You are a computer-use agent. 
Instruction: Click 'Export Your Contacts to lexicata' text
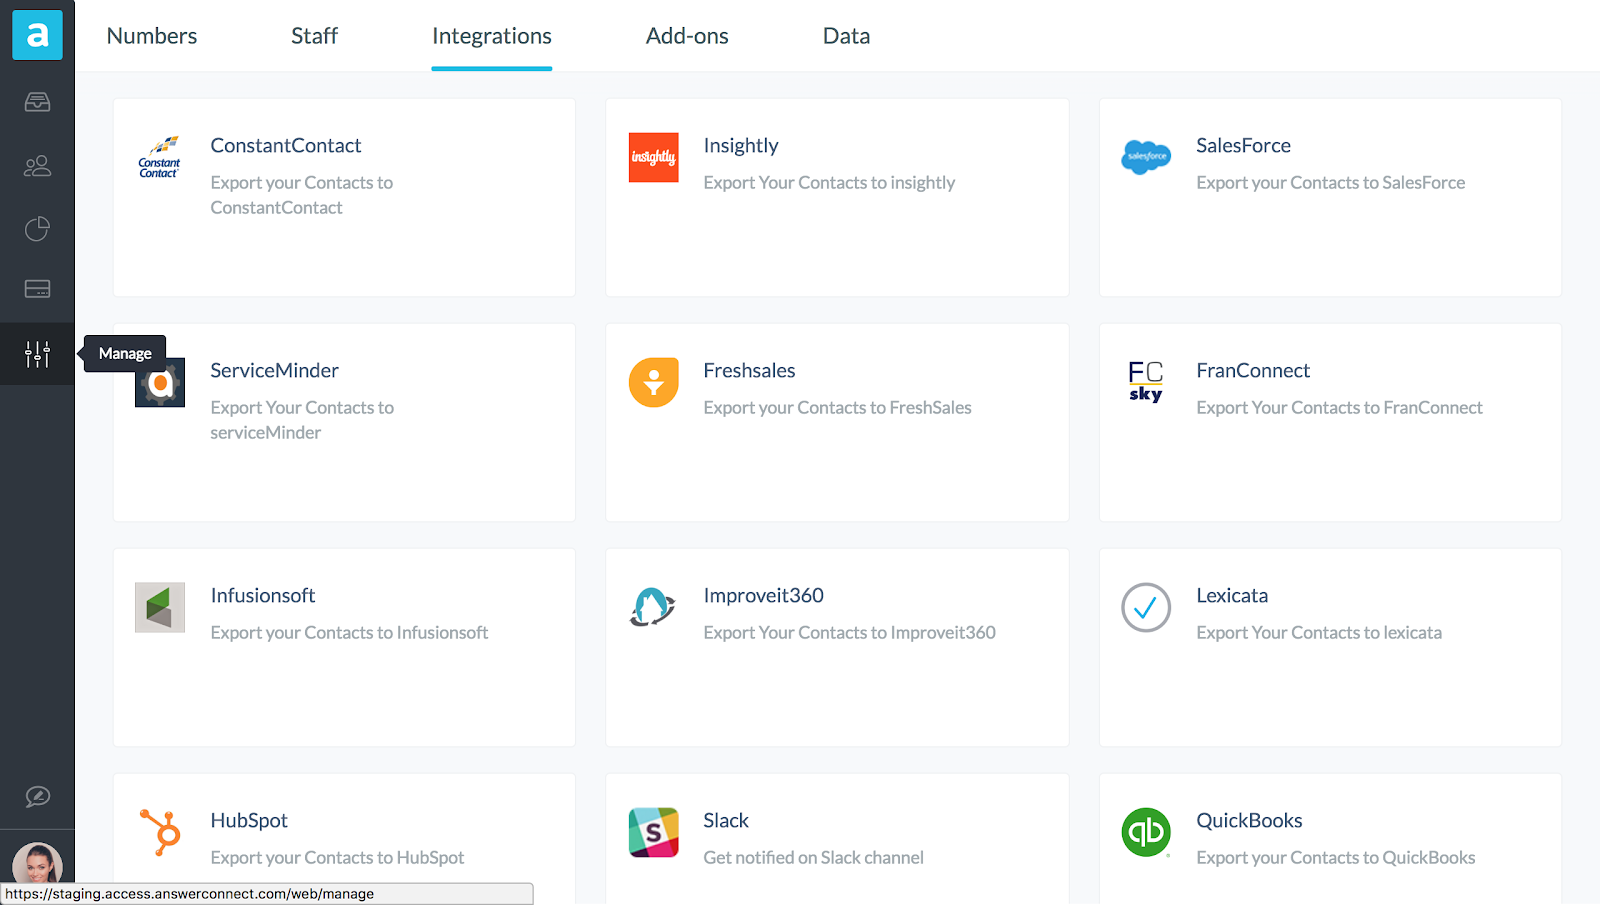1319,633
